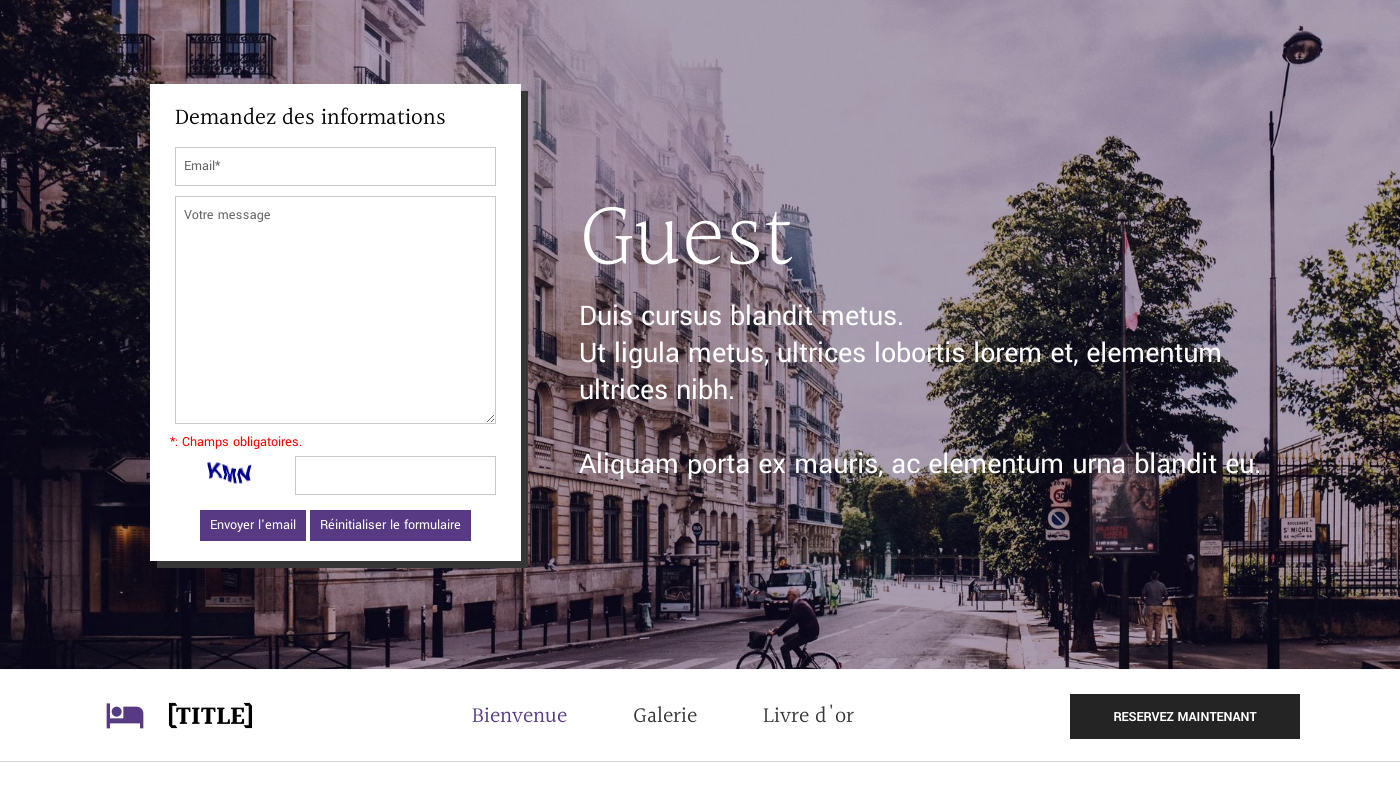The height and width of the screenshot is (786, 1400).
Task: Submit with Envoyer l'email button
Action: click(253, 525)
